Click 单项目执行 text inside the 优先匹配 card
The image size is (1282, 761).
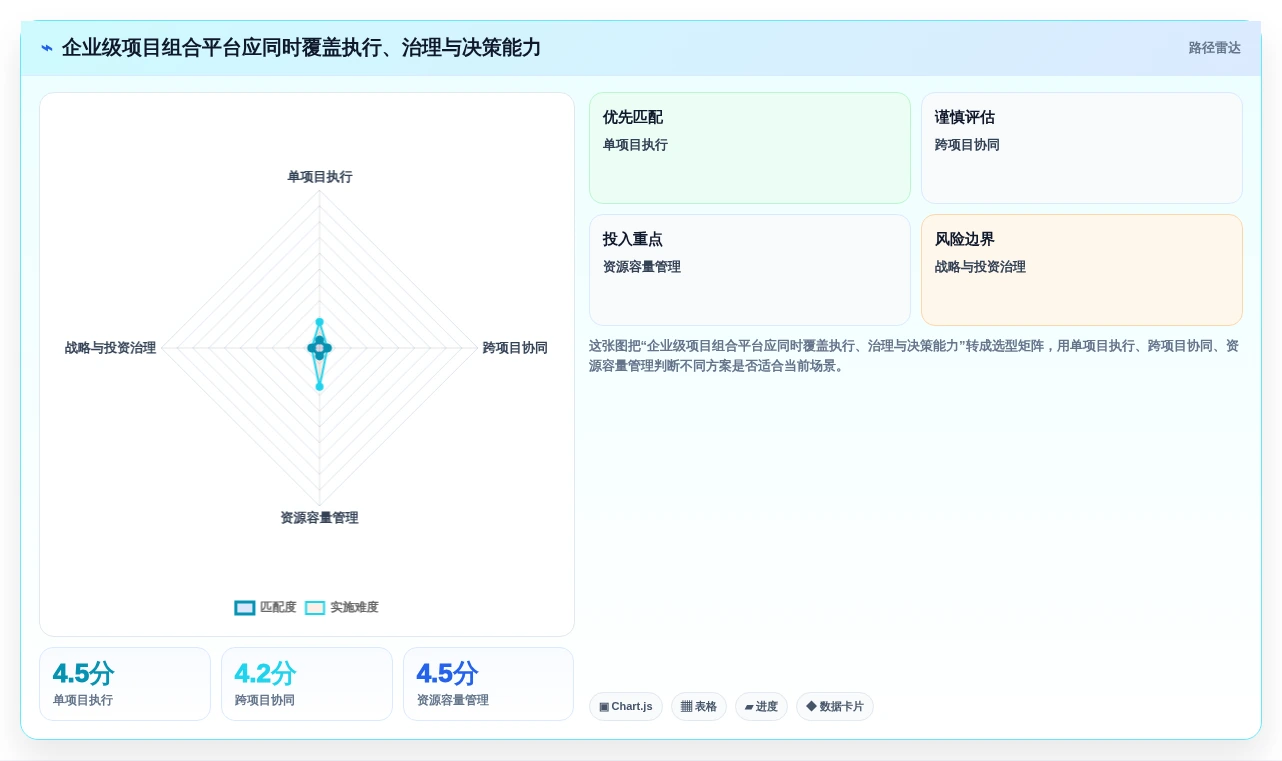[x=635, y=145]
